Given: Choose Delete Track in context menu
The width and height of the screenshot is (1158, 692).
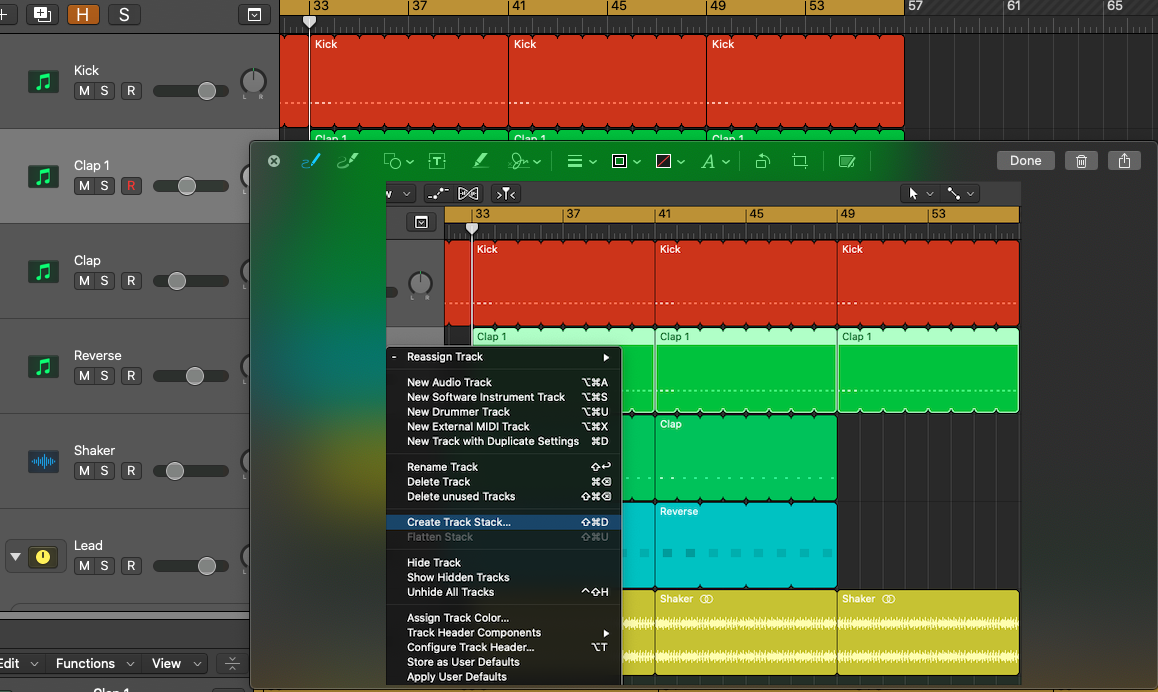Looking at the screenshot, I should 504,482.
